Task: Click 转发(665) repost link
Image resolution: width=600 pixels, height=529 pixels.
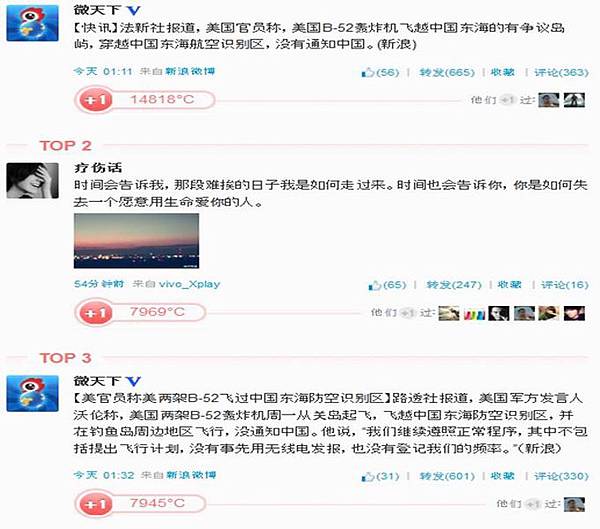Action: (447, 72)
